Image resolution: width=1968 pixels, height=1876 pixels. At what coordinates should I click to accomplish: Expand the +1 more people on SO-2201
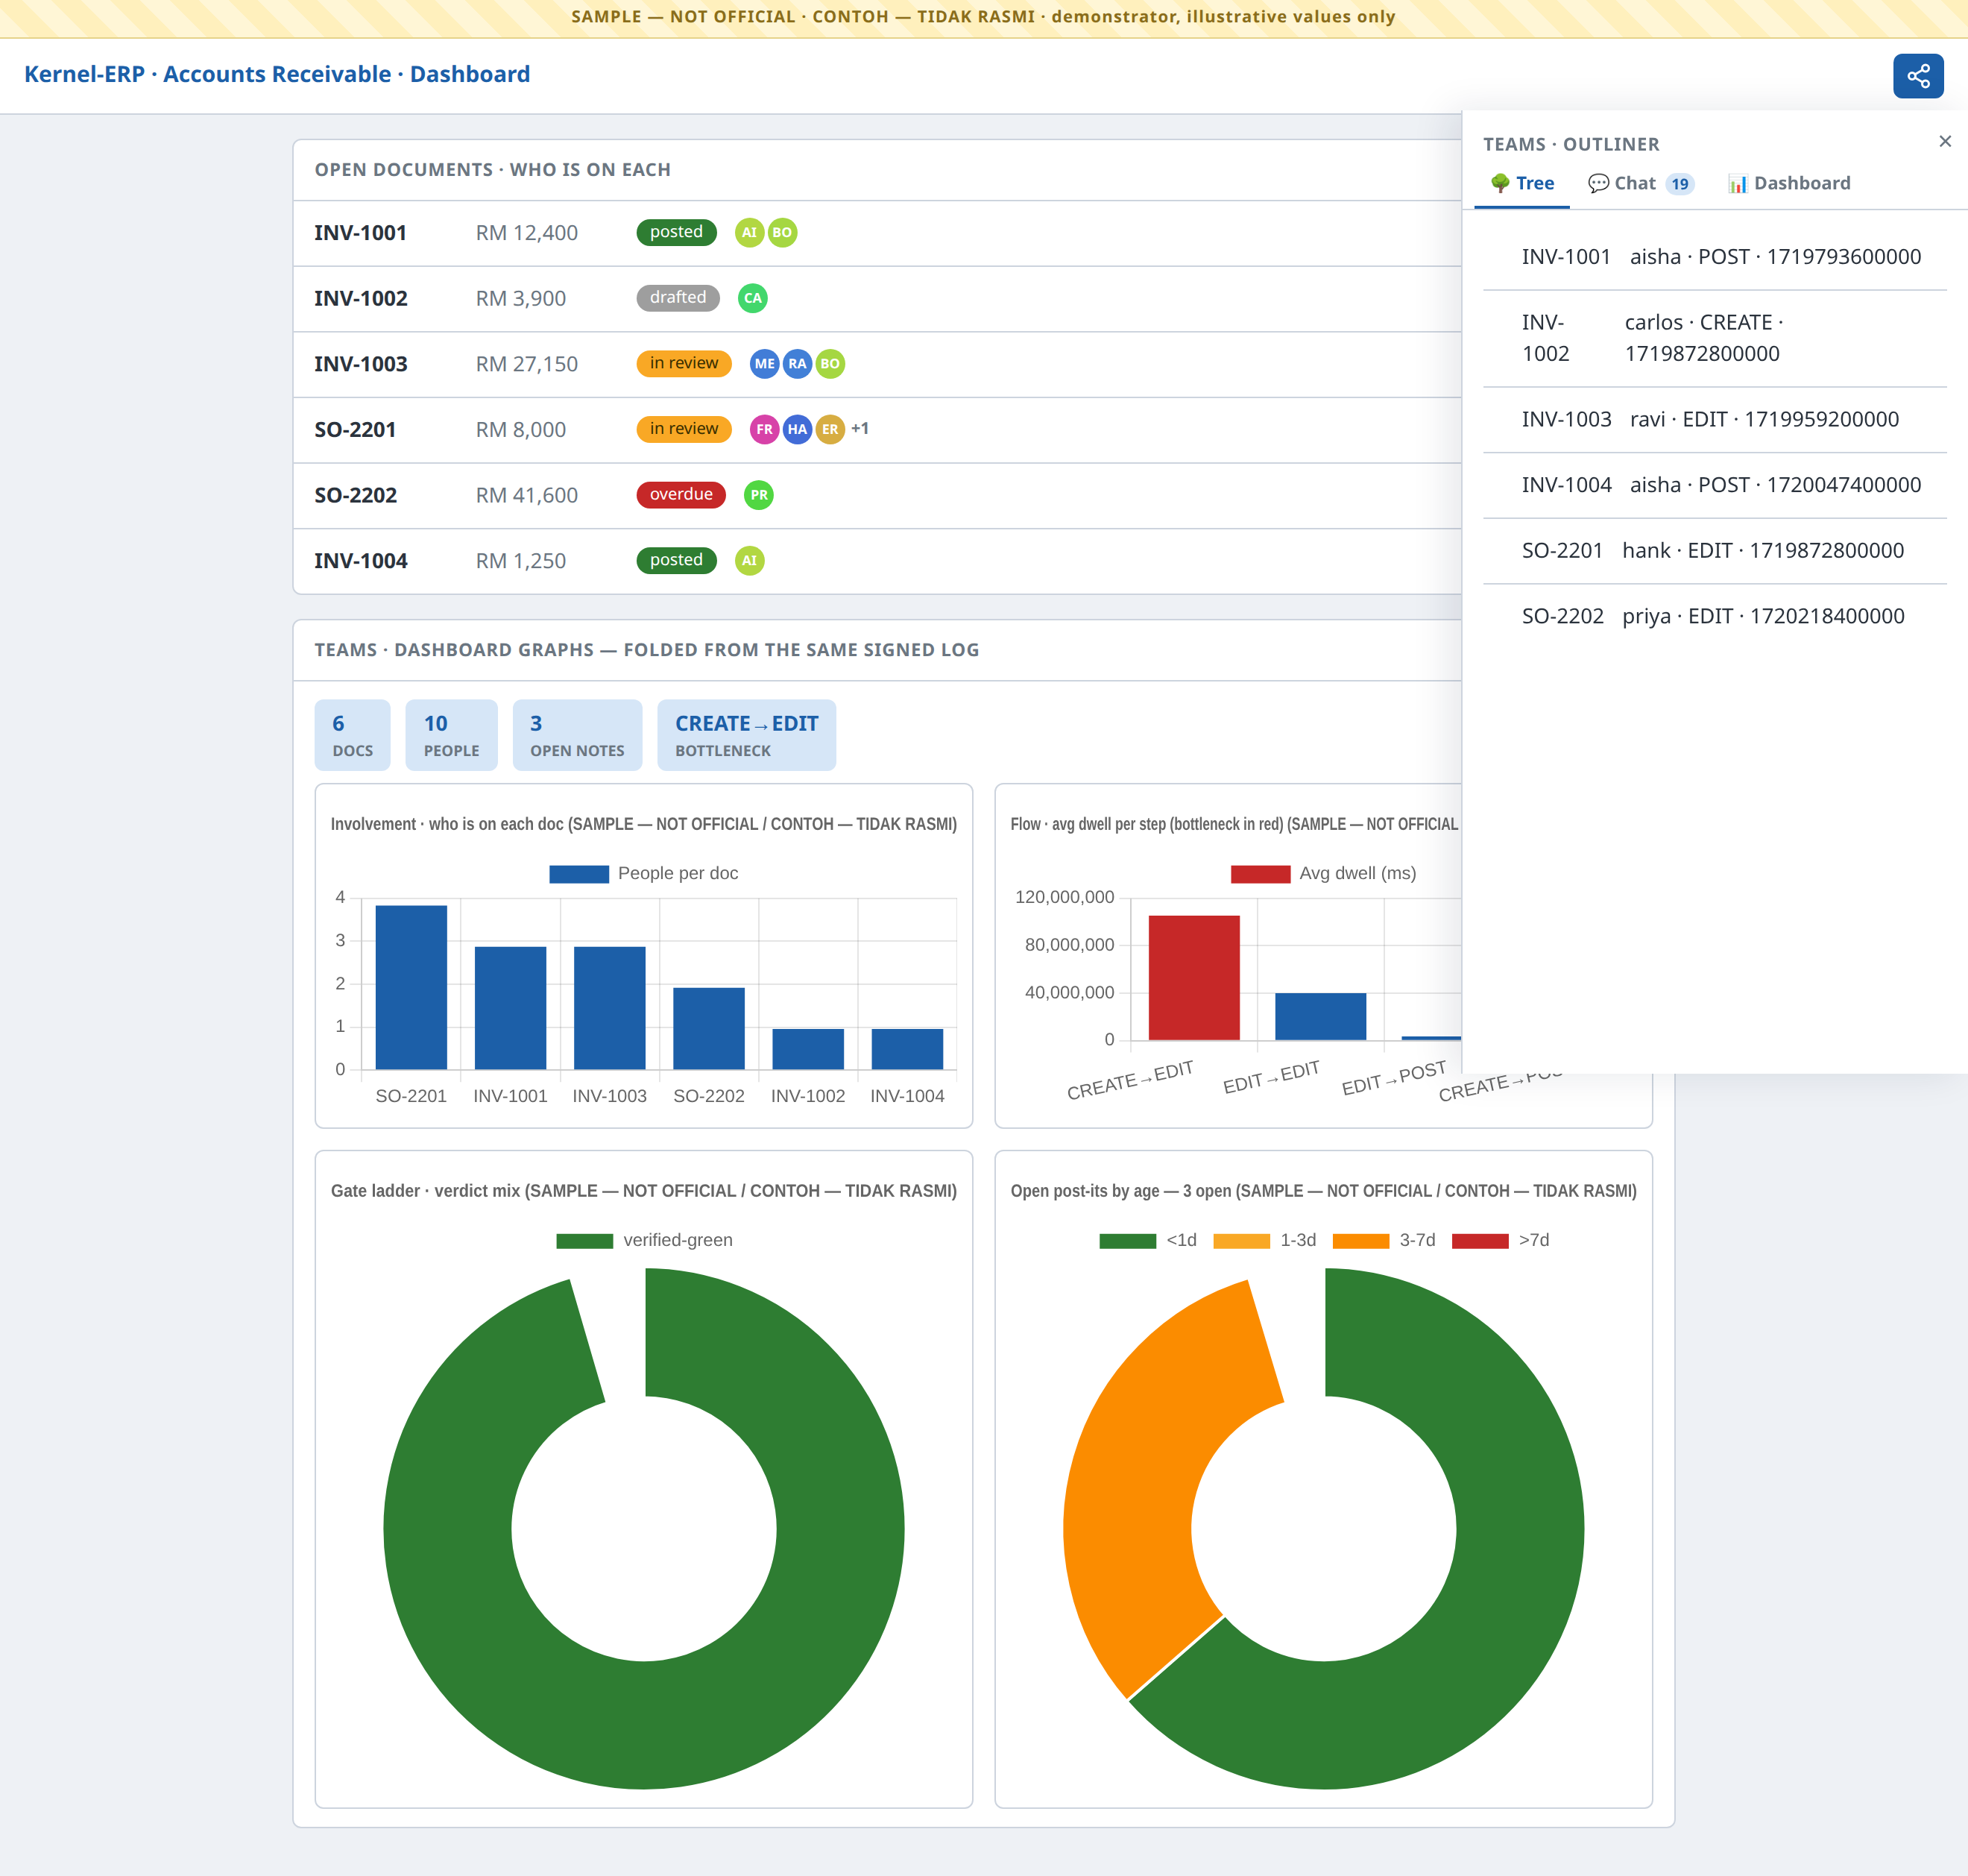860,429
